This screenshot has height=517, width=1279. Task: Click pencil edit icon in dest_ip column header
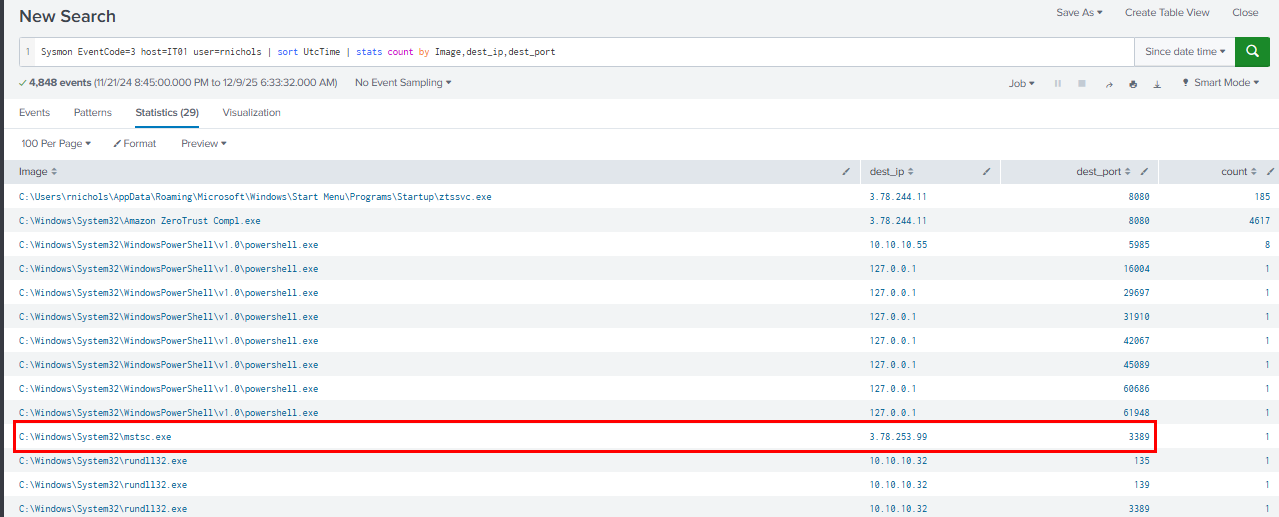987,172
